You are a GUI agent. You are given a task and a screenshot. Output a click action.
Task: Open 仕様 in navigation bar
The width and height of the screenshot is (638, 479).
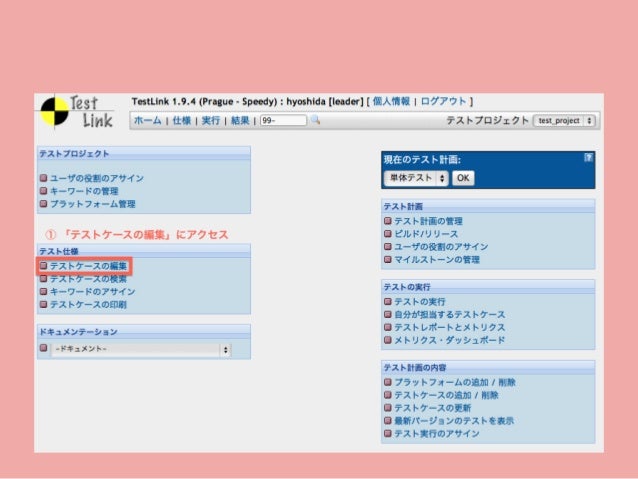[181, 120]
